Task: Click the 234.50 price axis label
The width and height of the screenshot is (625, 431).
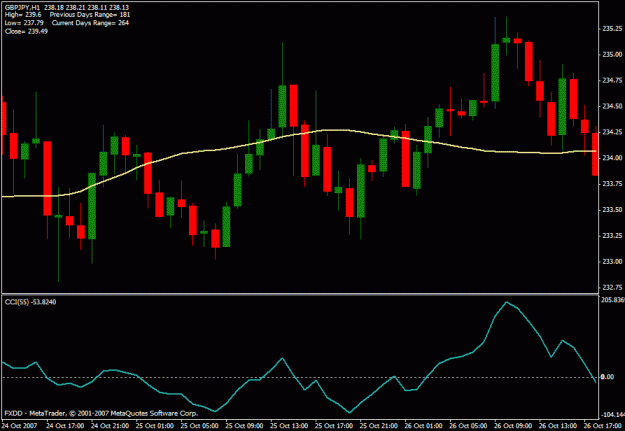Action: point(612,106)
